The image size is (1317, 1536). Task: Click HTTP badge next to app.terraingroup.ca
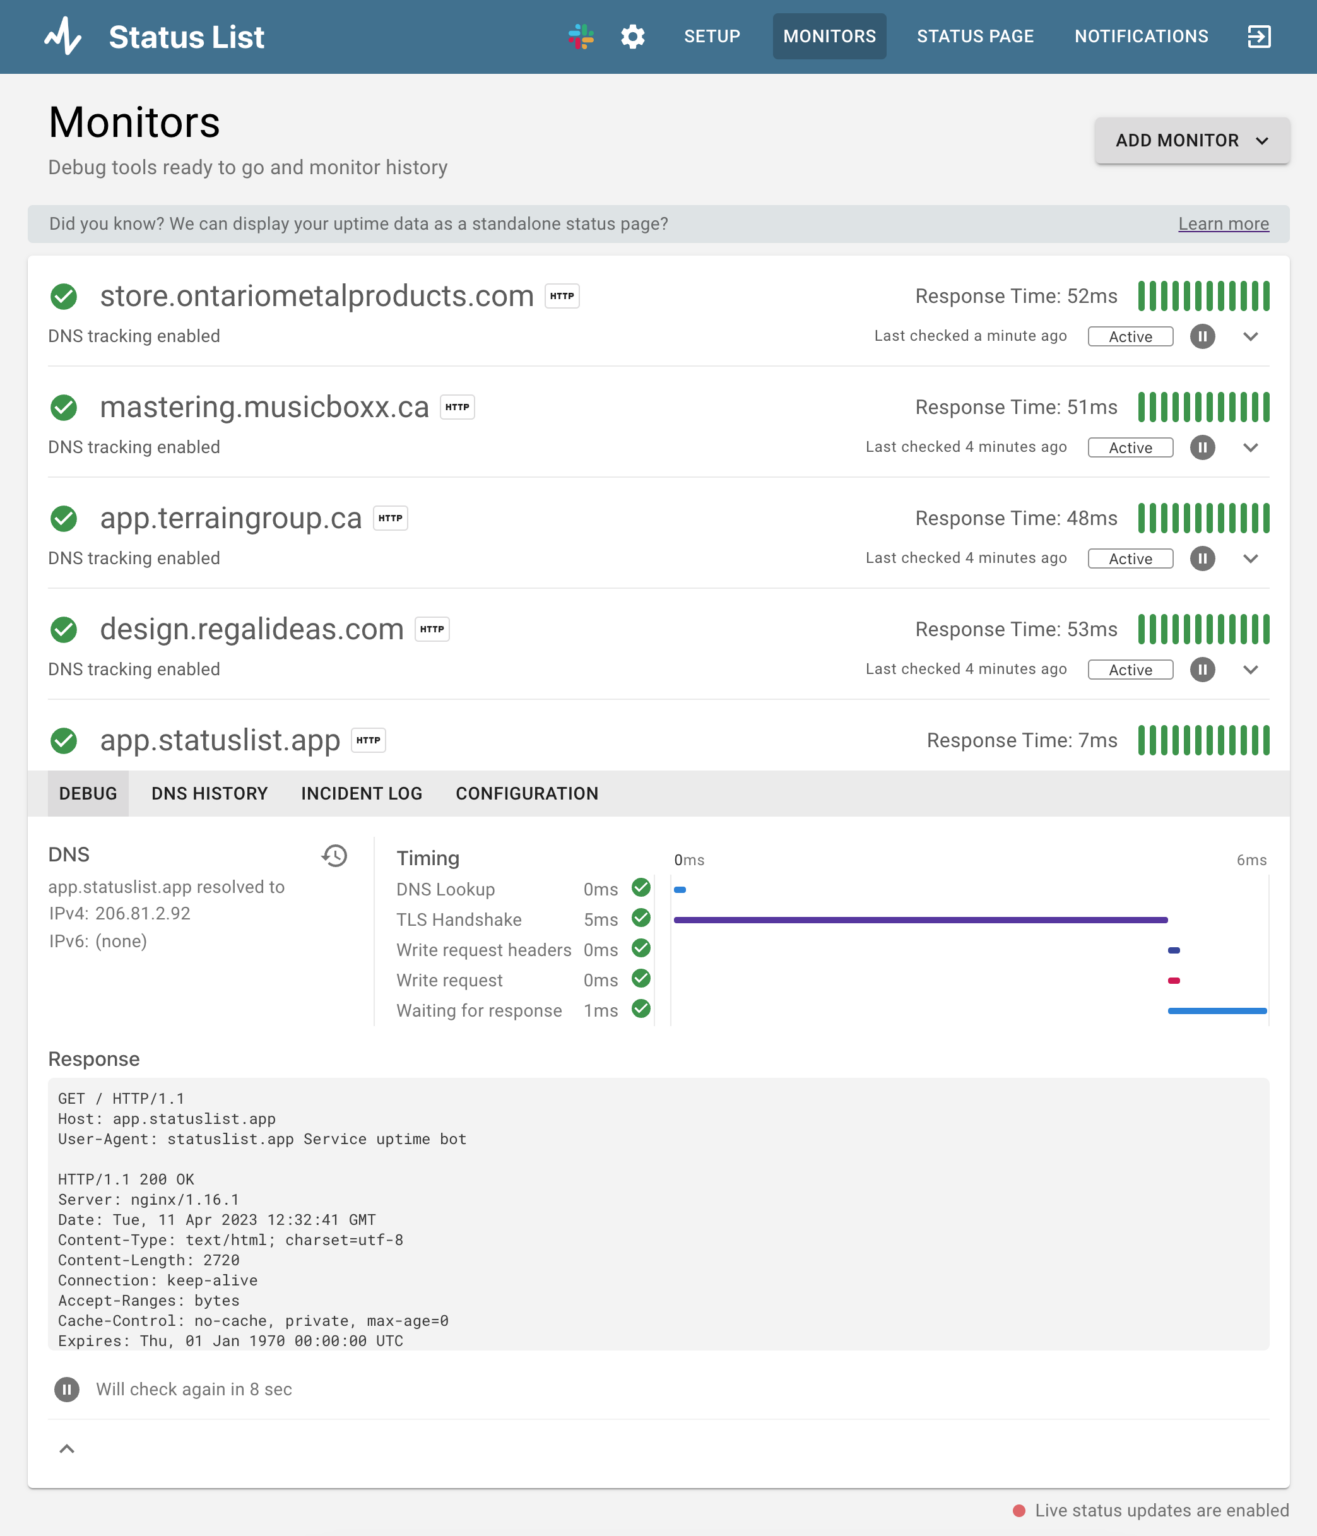(391, 518)
